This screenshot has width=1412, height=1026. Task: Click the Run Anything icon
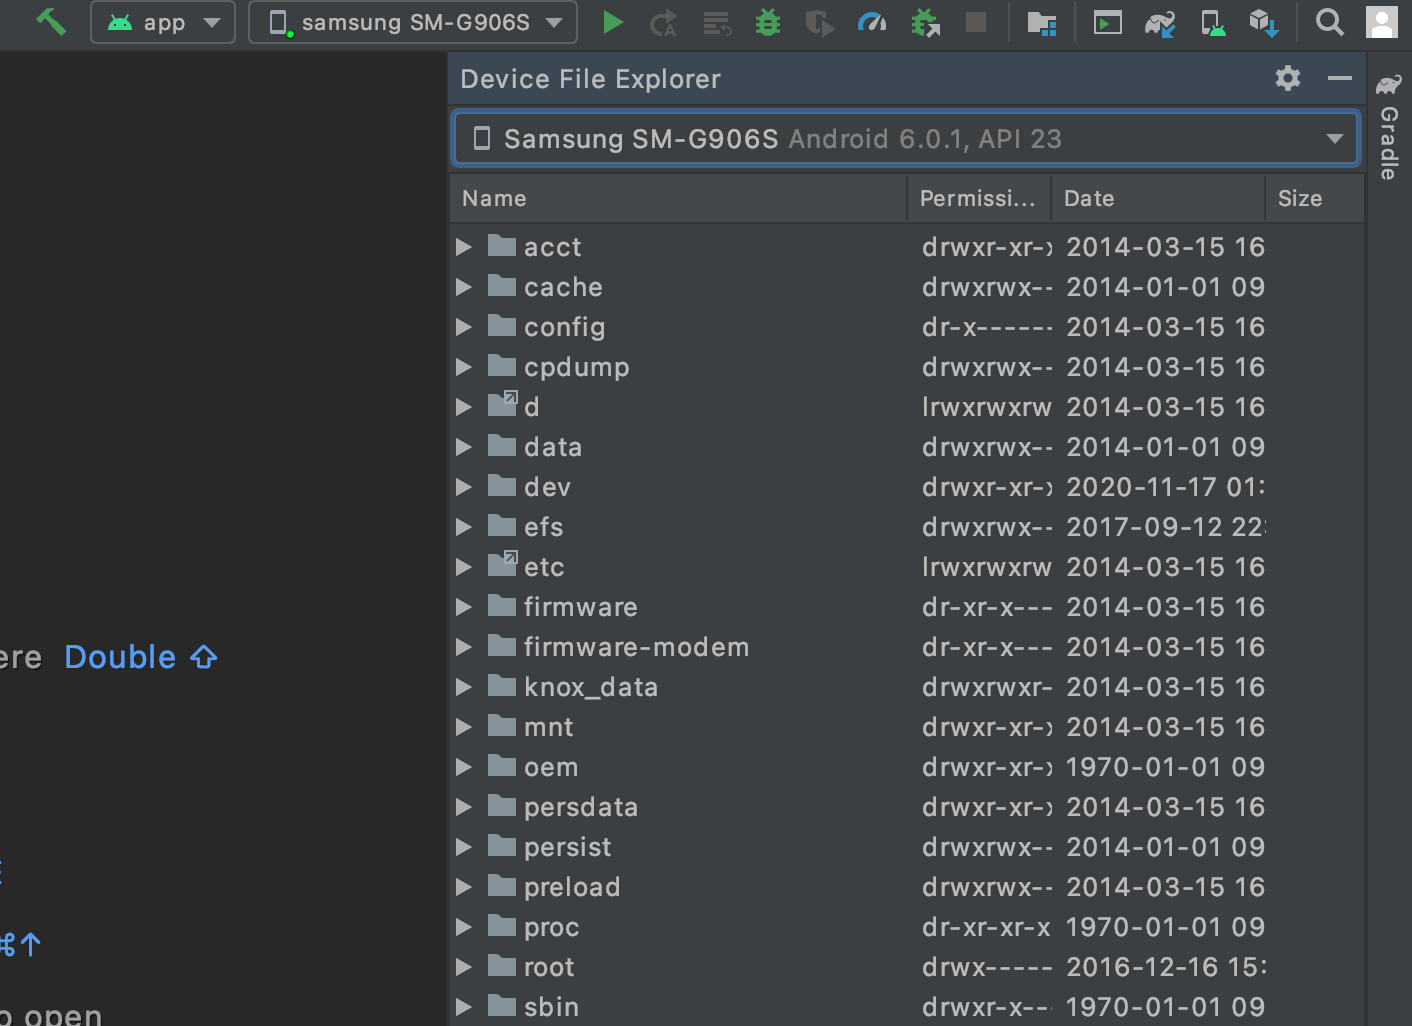coord(1108,22)
